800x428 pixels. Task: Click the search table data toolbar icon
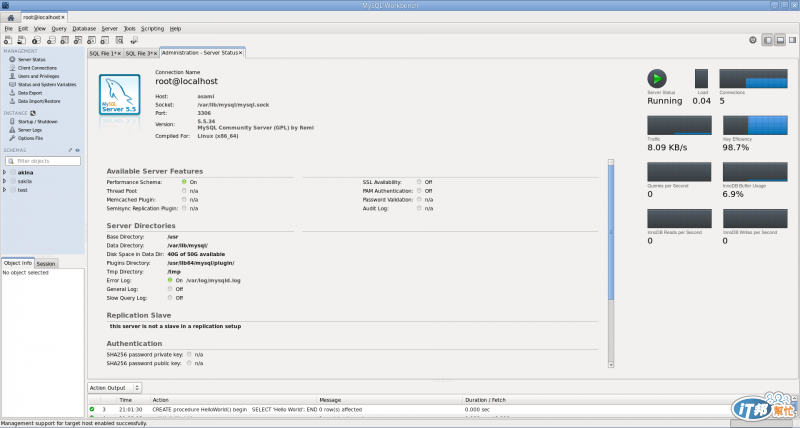(x=119, y=40)
